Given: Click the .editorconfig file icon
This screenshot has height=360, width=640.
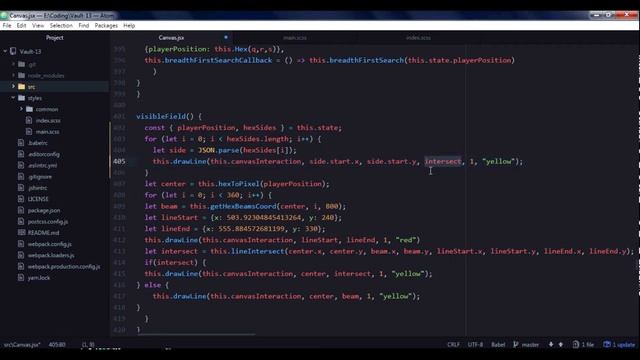Looking at the screenshot, I should tap(21, 154).
